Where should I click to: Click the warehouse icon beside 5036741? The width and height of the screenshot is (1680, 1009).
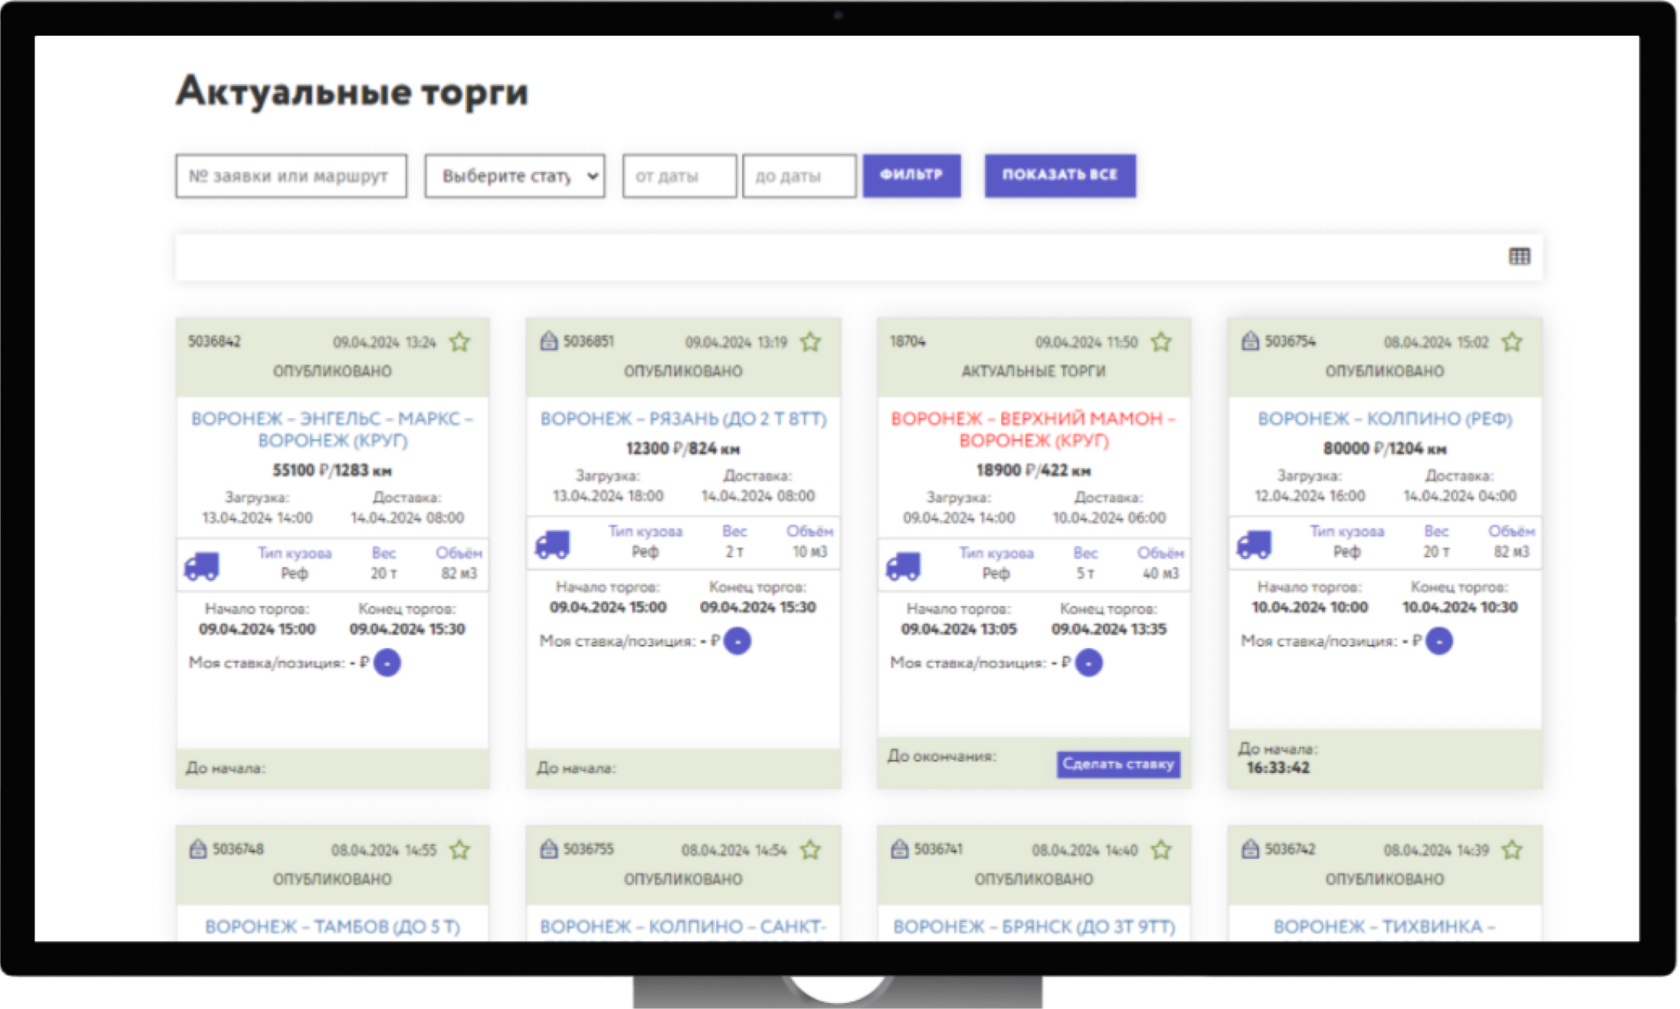899,849
